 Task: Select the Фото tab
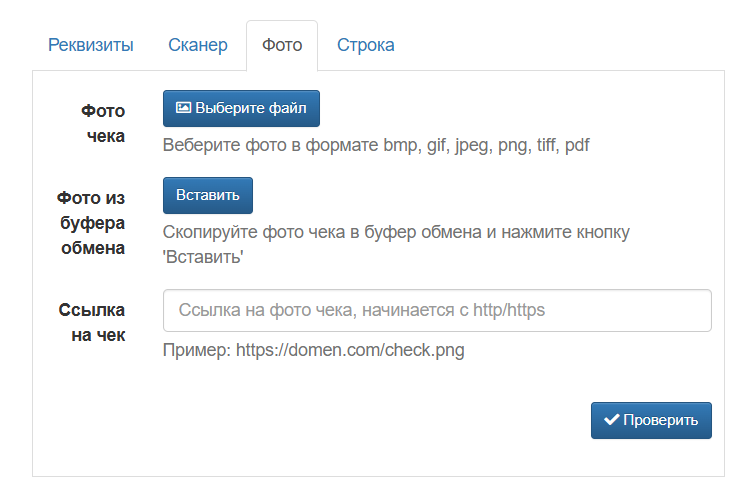(x=281, y=45)
